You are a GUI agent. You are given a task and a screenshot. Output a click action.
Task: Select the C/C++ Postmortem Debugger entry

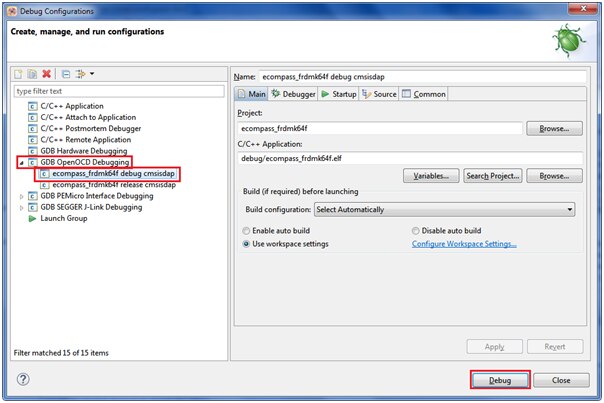click(91, 128)
